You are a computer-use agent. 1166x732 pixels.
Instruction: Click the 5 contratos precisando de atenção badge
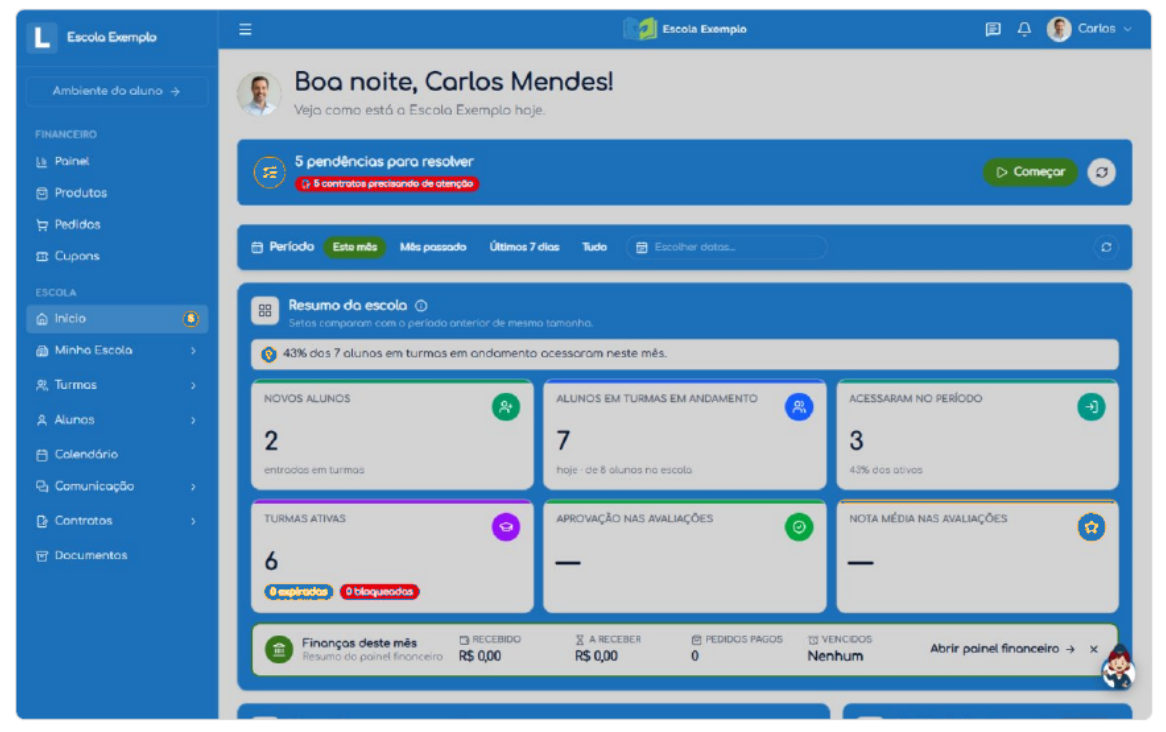click(387, 184)
